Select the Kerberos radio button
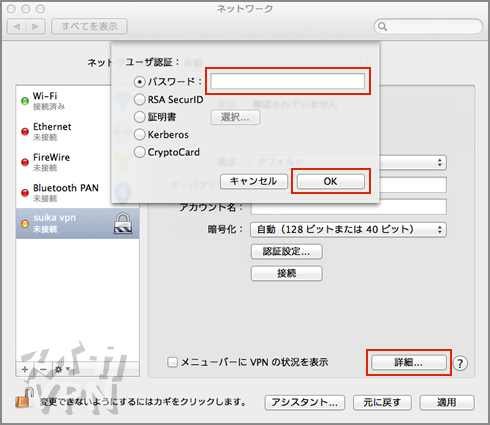 (x=140, y=134)
